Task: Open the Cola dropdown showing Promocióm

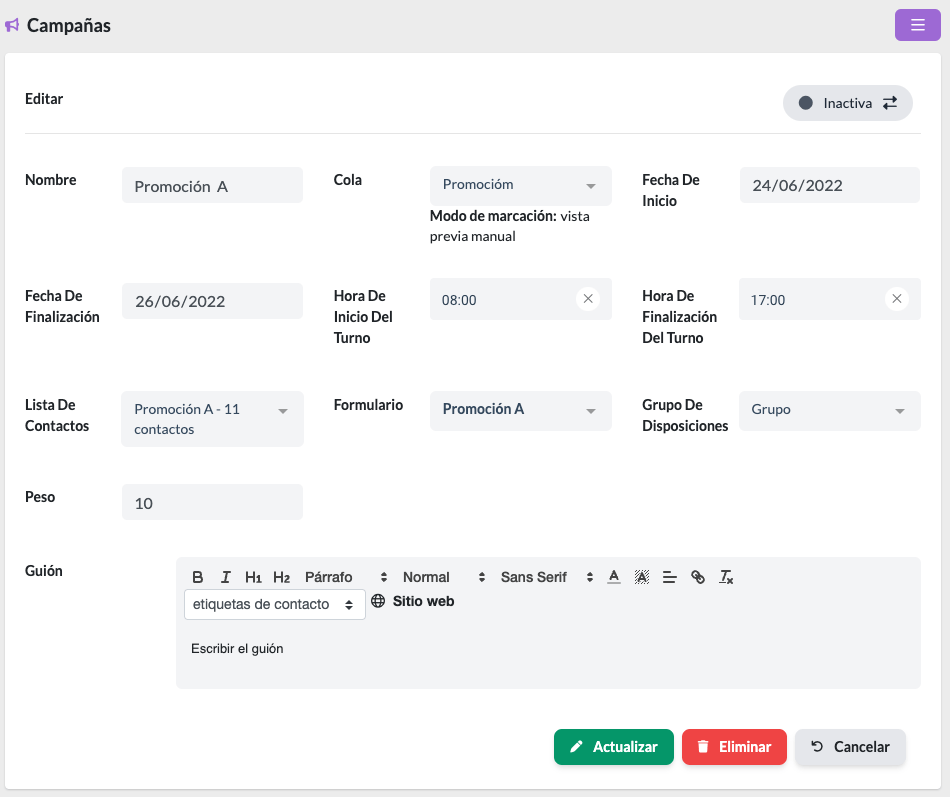Action: tap(520, 185)
